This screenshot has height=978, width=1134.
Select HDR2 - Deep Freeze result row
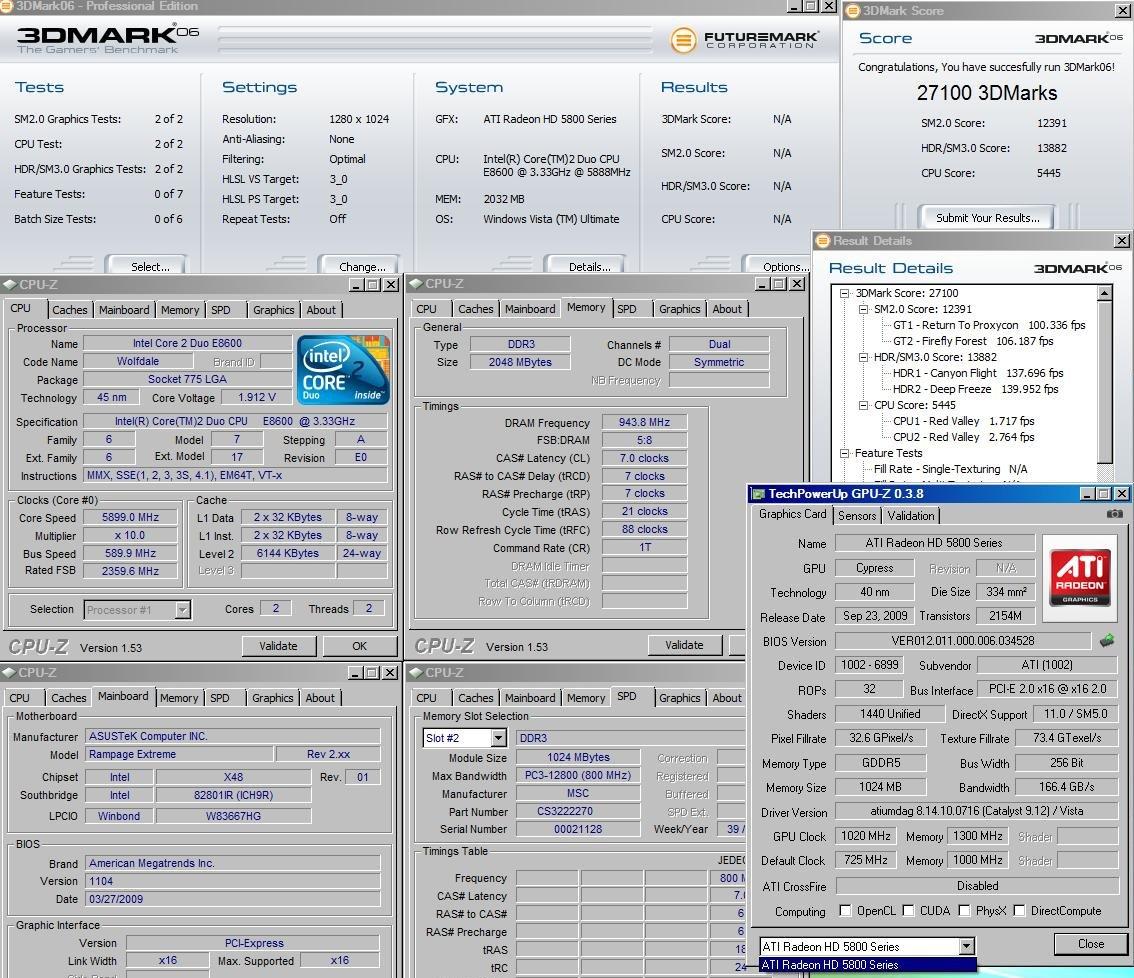tap(975, 389)
